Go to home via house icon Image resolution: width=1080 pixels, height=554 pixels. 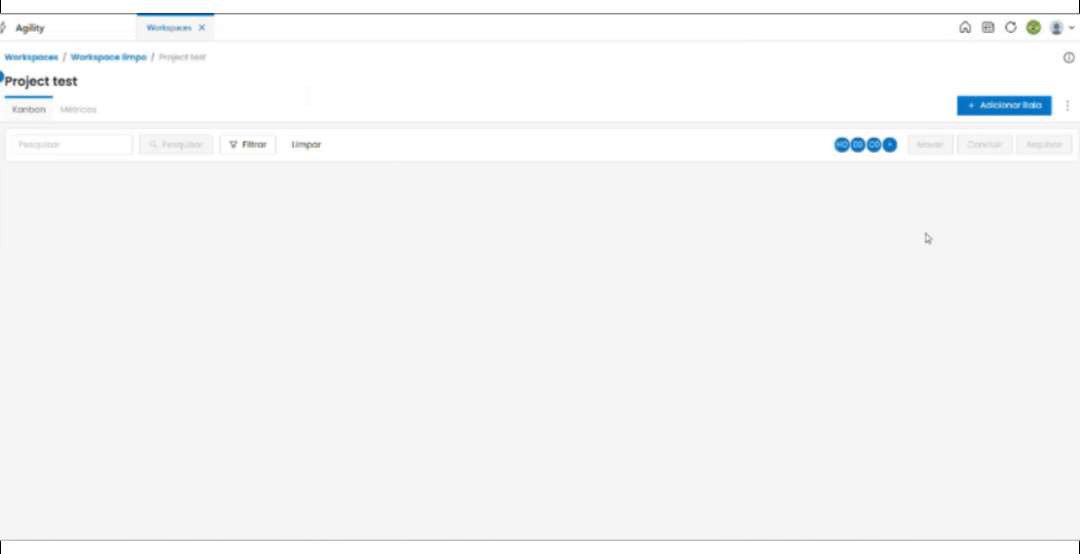point(965,28)
